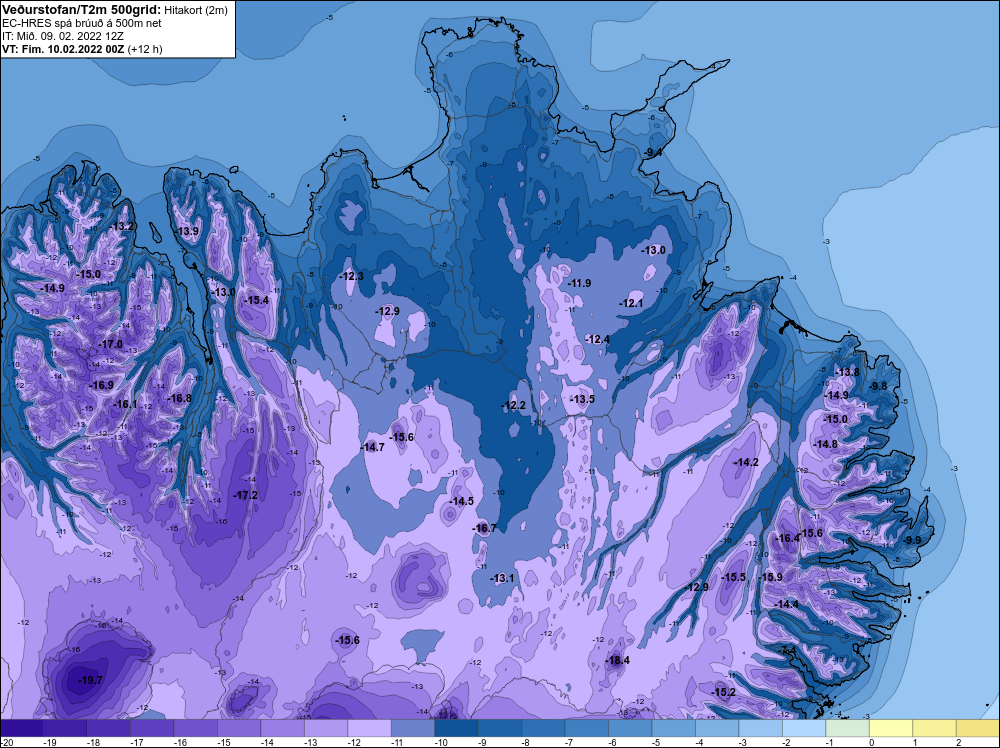Click the -18.4 temperature label
Viewport: 1000px width, 748px height.
pos(617,660)
